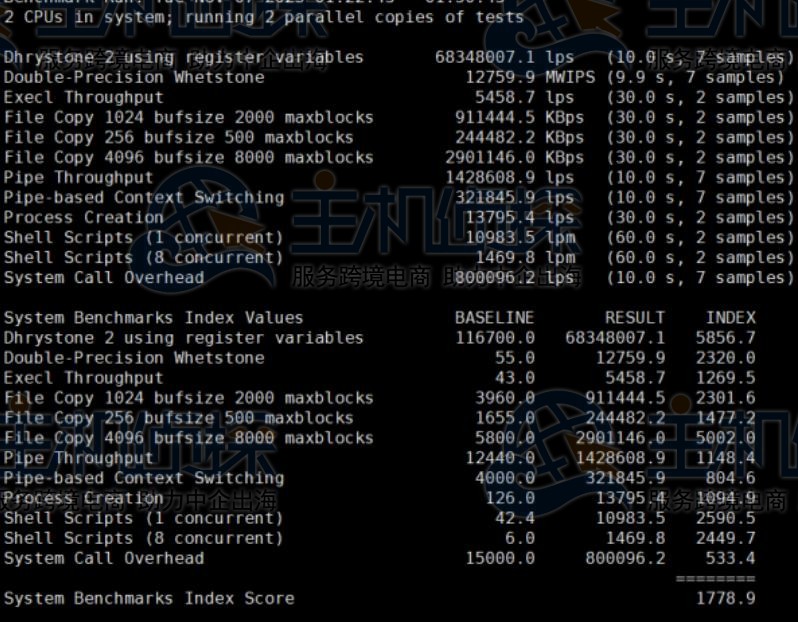Click baseline value '6.0'
The height and width of the screenshot is (622, 798).
(520, 538)
